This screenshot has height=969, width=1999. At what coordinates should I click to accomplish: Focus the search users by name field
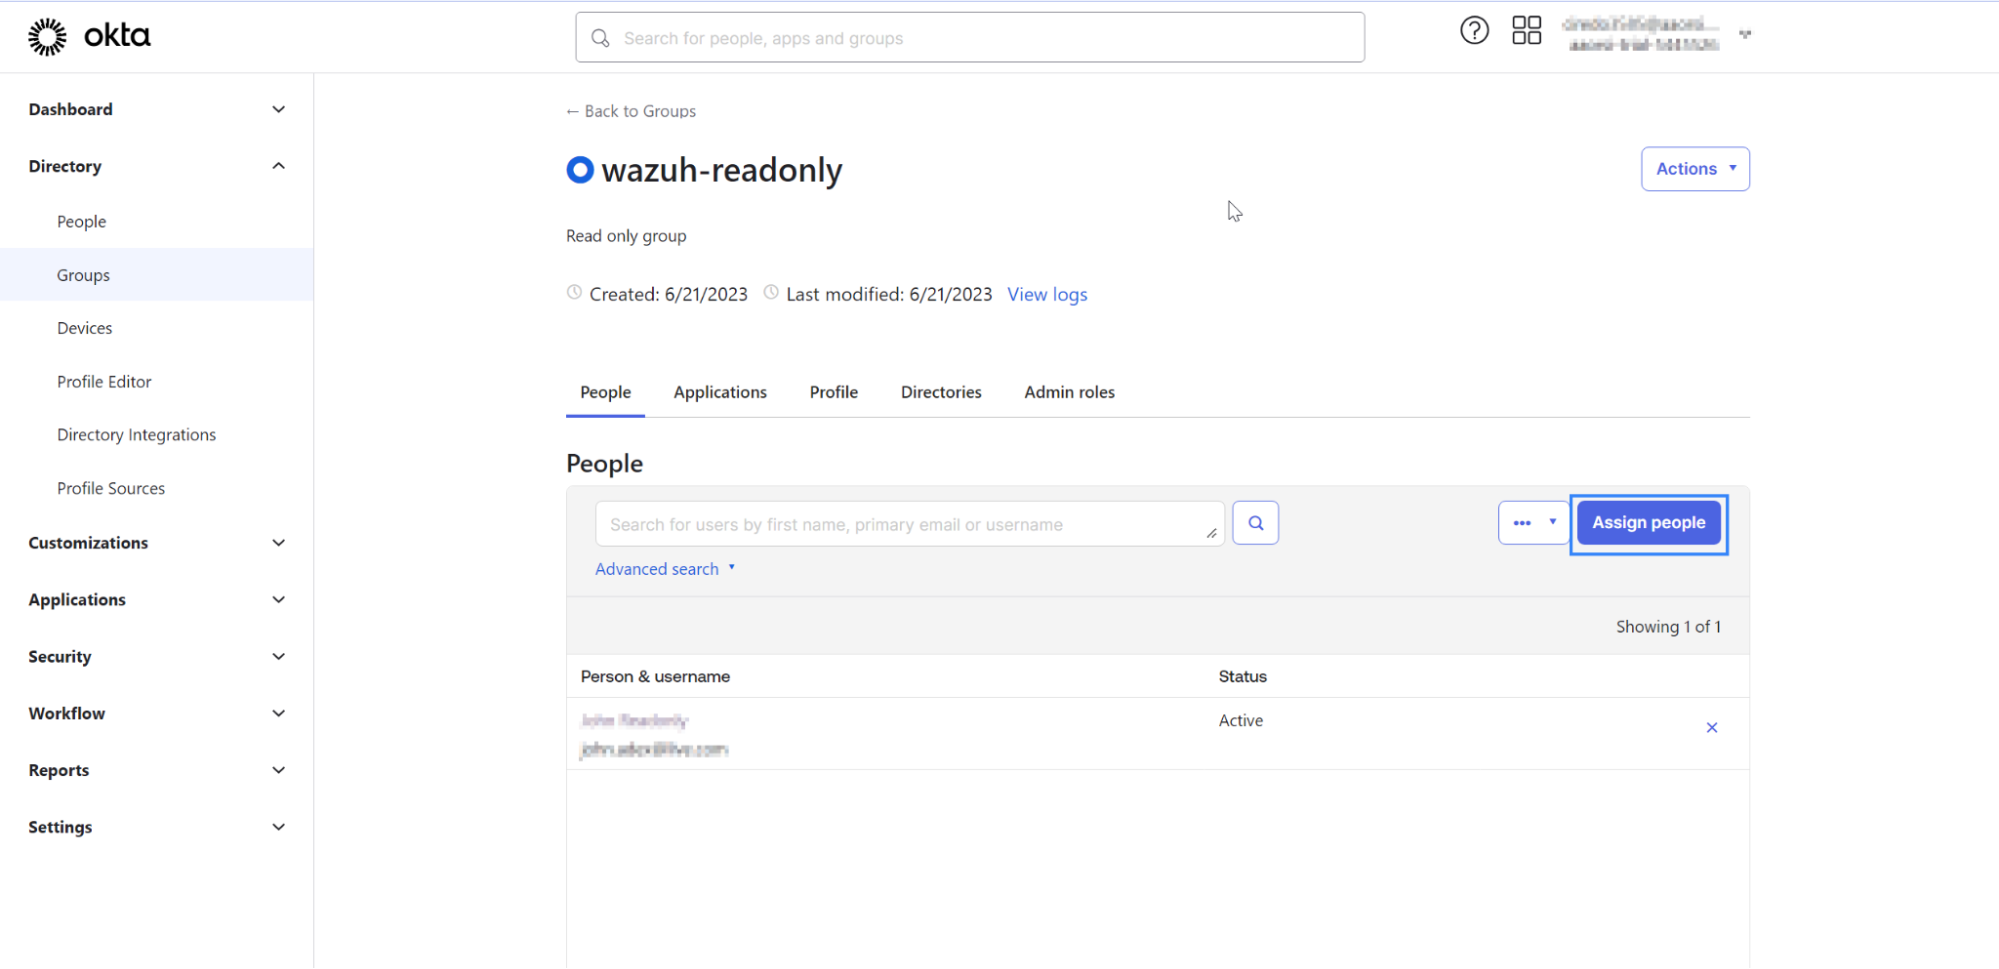click(910, 524)
